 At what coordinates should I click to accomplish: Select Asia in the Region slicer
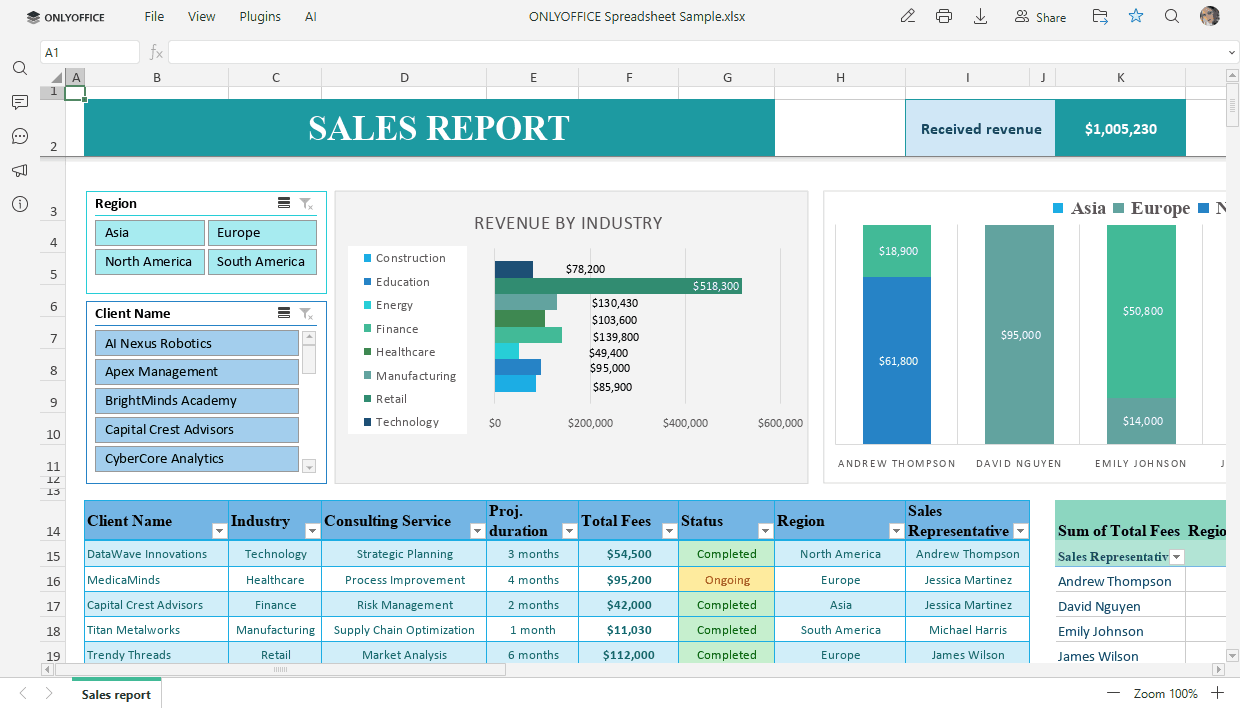149,232
